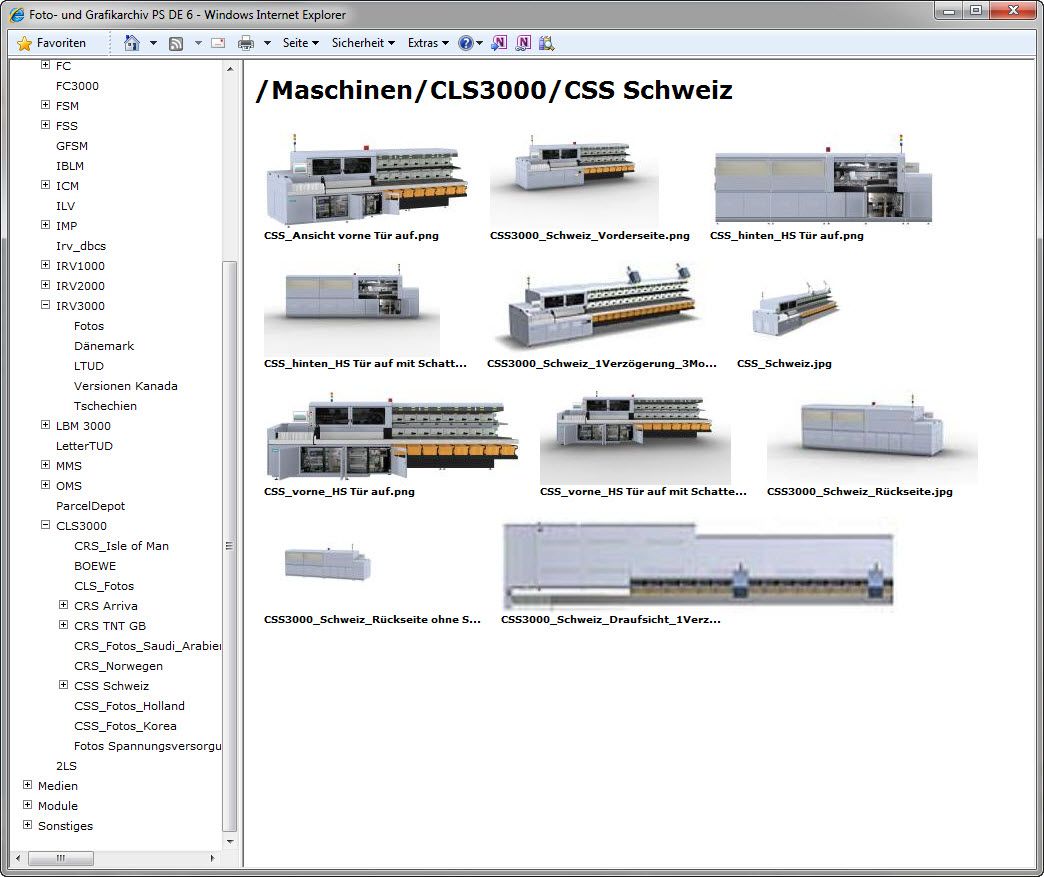Open CSS_Schweiz.jpg thumbnail image
The height and width of the screenshot is (877, 1044).
click(795, 311)
